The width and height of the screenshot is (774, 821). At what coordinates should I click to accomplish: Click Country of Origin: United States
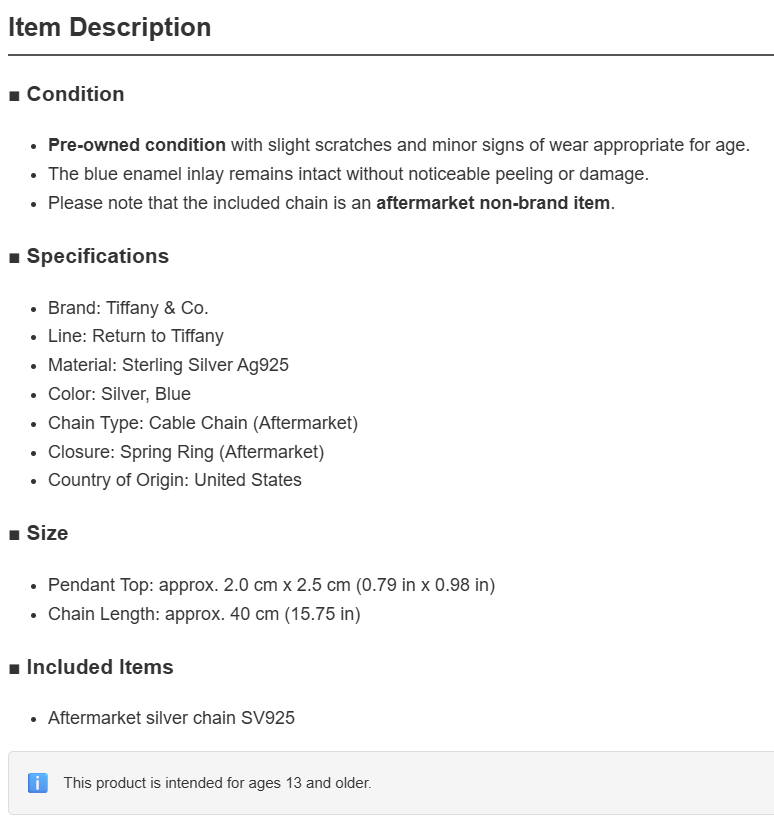[175, 480]
